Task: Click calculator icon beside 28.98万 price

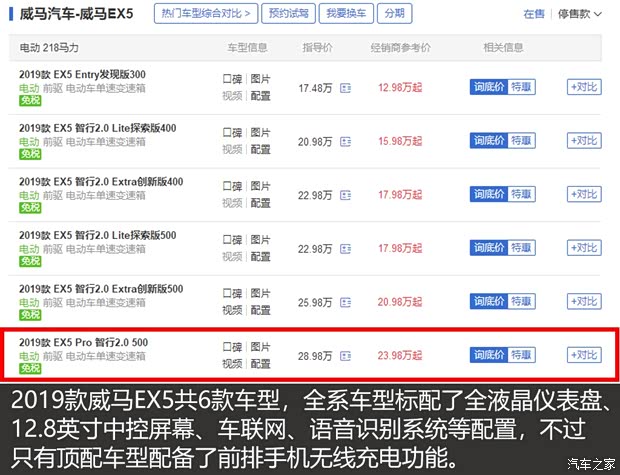Action: (x=345, y=355)
